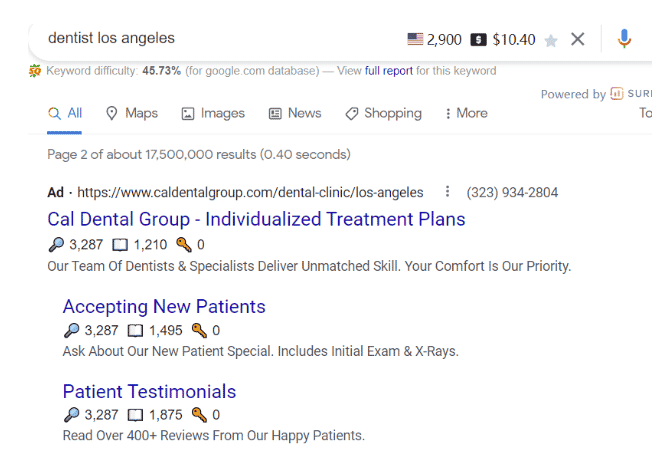This screenshot has width=672, height=460.
Task: Expand the More search options menu
Action: click(x=466, y=113)
